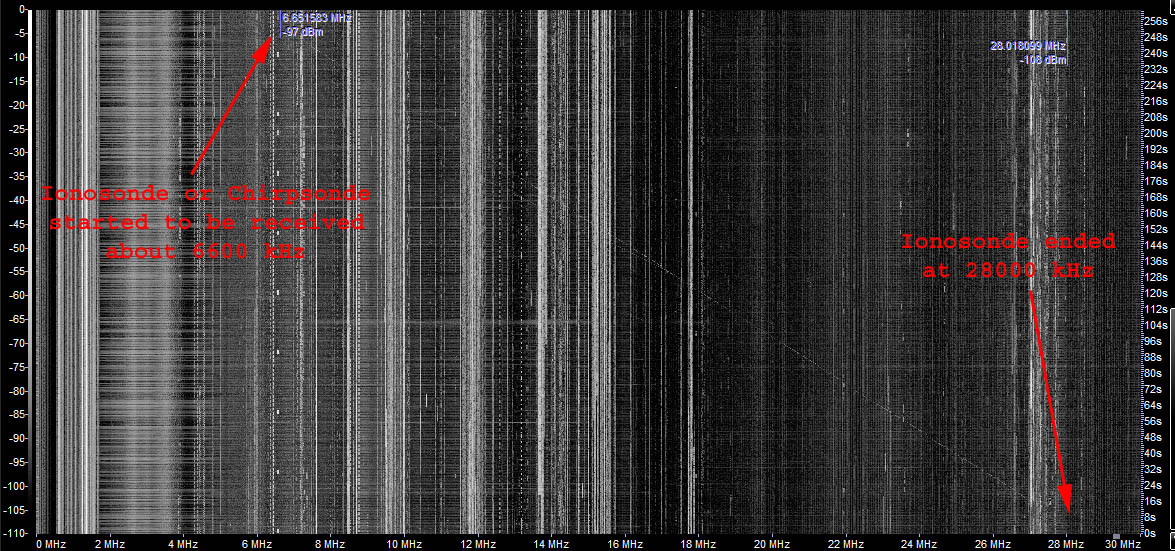The height and width of the screenshot is (551, 1175).
Task: Click the 24 MHz frequency axis label
Action: [x=918, y=544]
